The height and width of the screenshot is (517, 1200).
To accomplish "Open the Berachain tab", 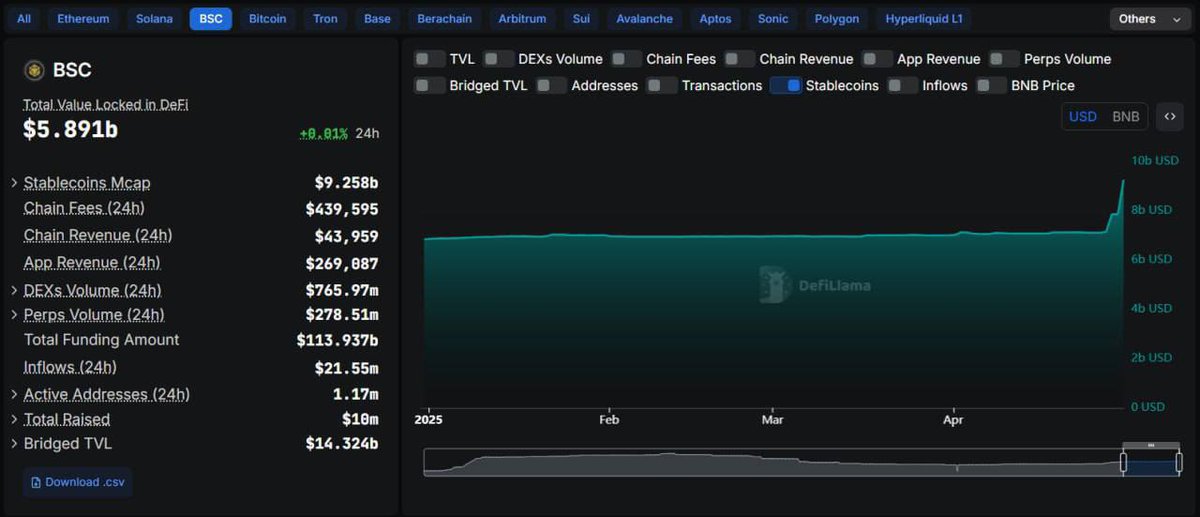I will [444, 19].
